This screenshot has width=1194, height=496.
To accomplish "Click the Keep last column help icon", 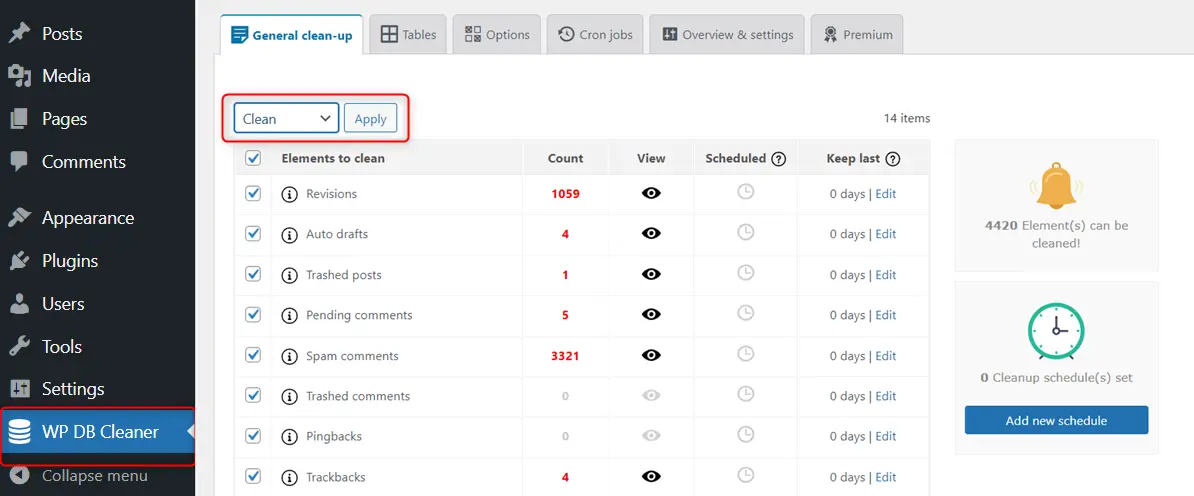I will tap(892, 159).
